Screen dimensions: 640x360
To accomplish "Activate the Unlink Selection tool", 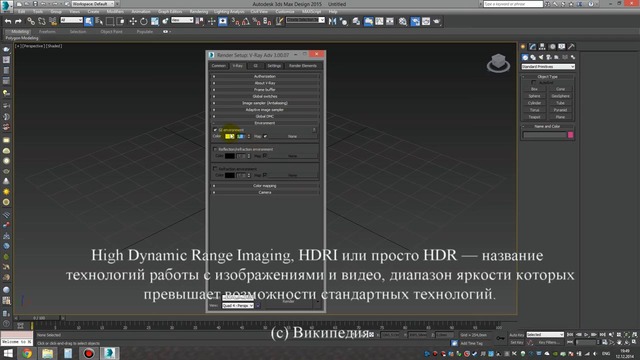I will (x=42, y=21).
